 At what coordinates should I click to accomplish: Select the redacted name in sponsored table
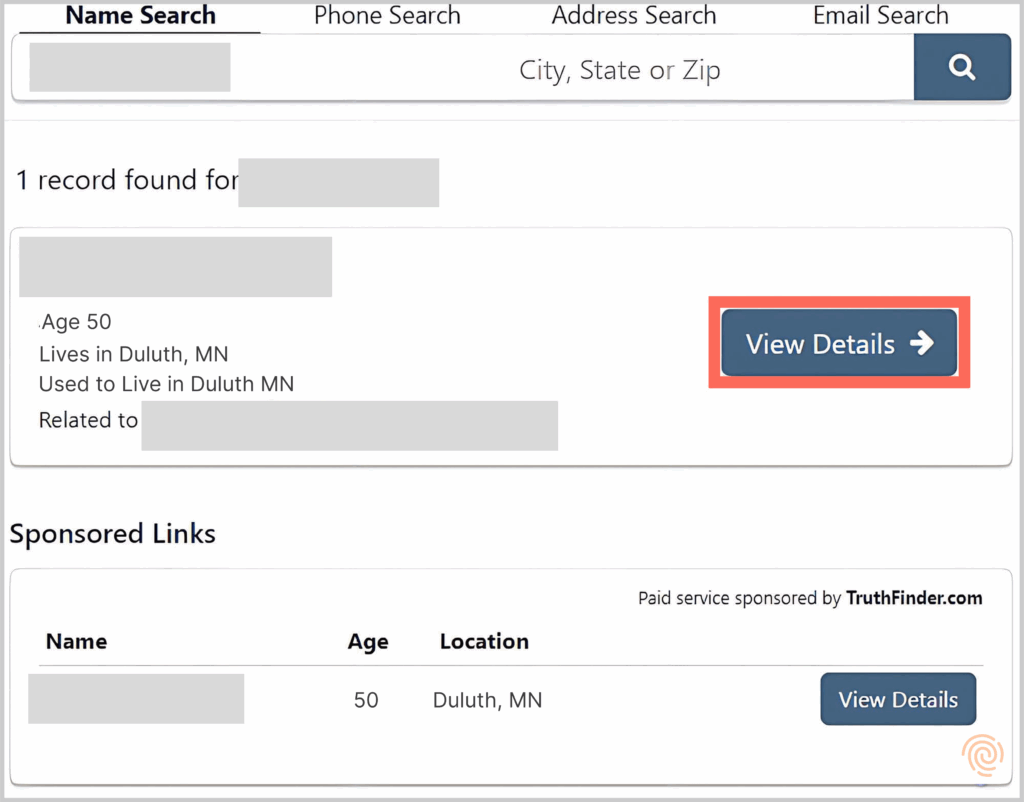(136, 698)
